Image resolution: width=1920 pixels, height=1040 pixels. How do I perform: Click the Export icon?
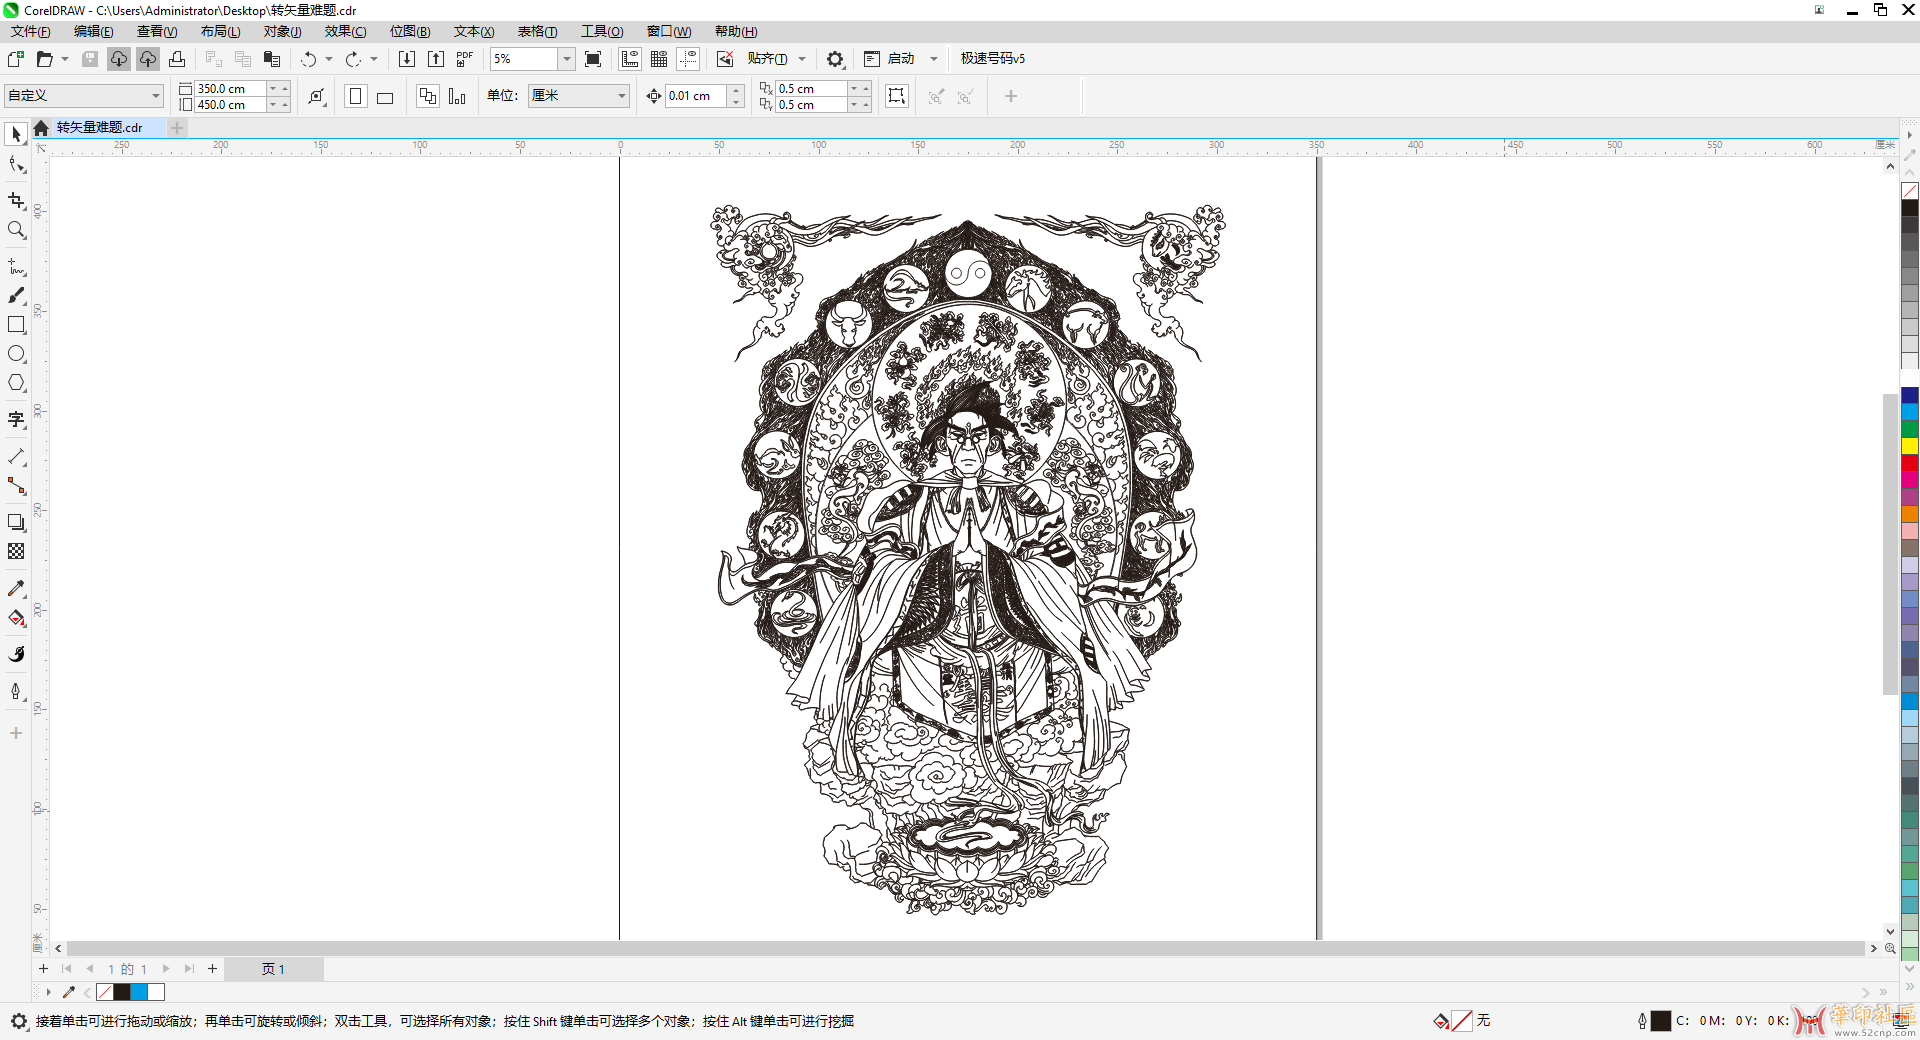[x=436, y=59]
